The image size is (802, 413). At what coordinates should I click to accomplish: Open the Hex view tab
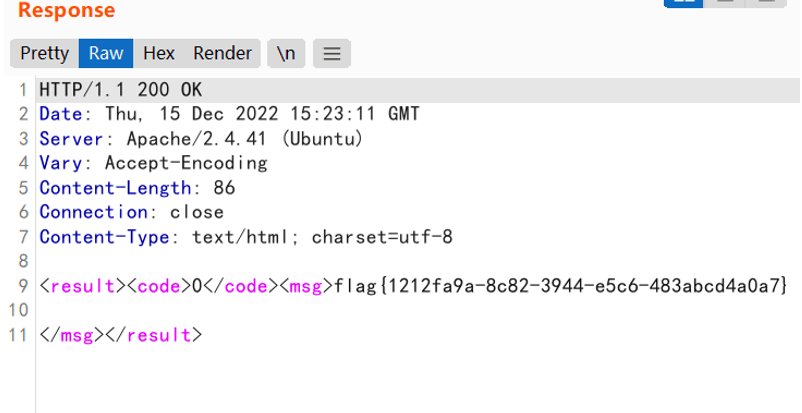point(159,53)
